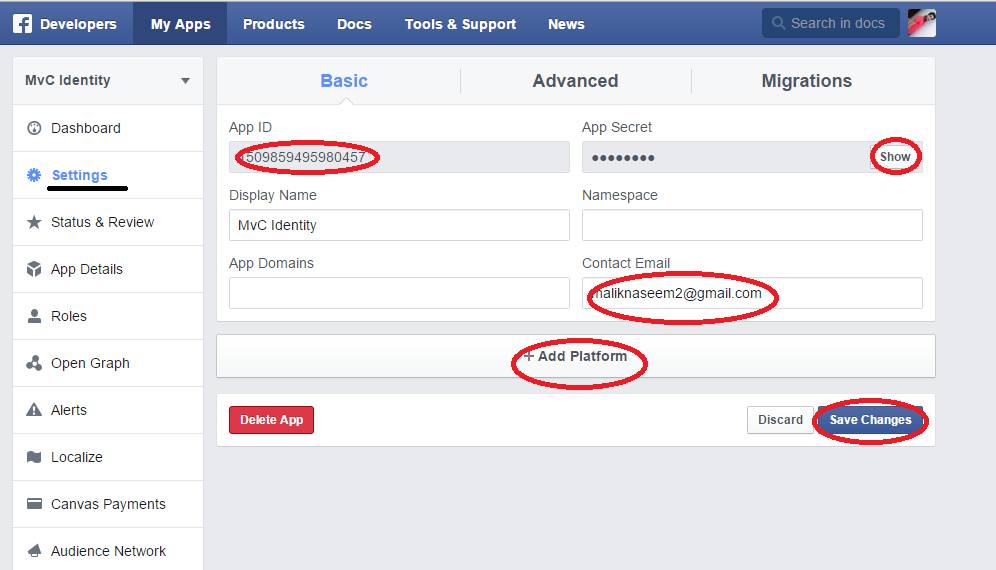Click the Roles person icon

pyautogui.click(x=34, y=316)
